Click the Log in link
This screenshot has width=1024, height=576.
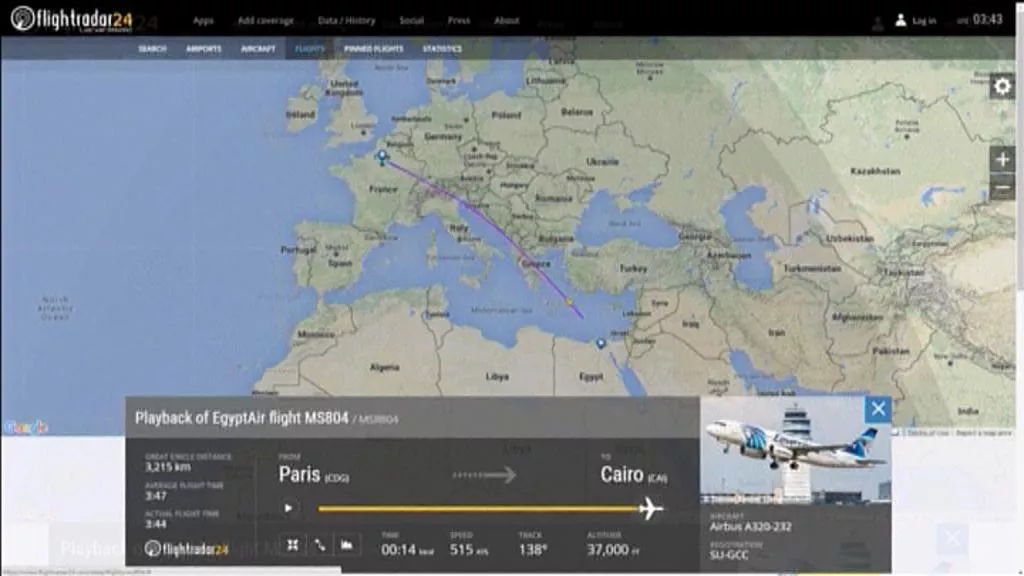click(x=924, y=21)
